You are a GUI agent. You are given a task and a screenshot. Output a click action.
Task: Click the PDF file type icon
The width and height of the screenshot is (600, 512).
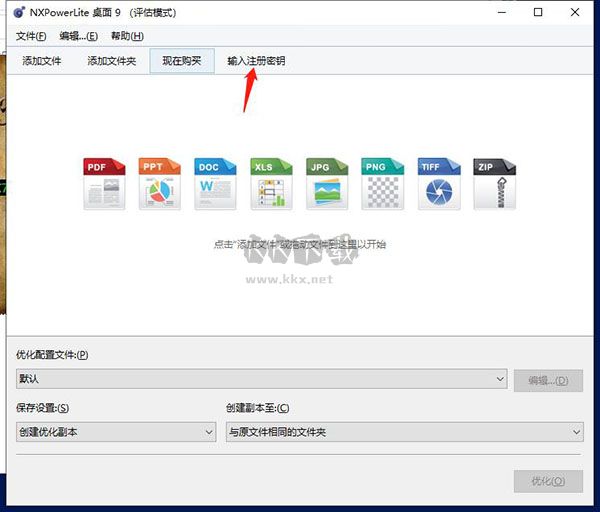104,184
